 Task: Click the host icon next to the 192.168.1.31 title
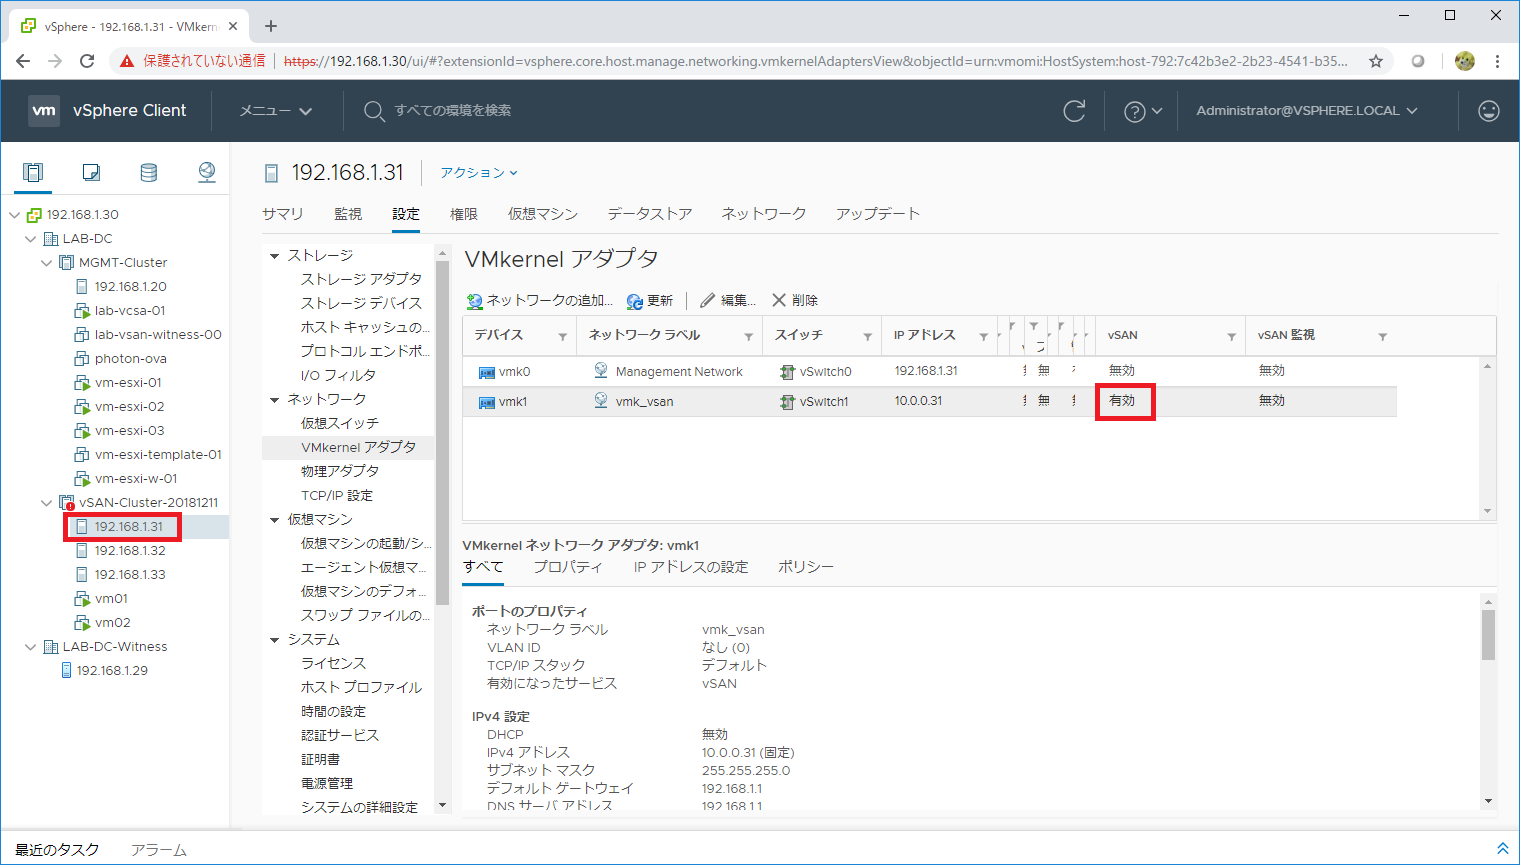271,173
